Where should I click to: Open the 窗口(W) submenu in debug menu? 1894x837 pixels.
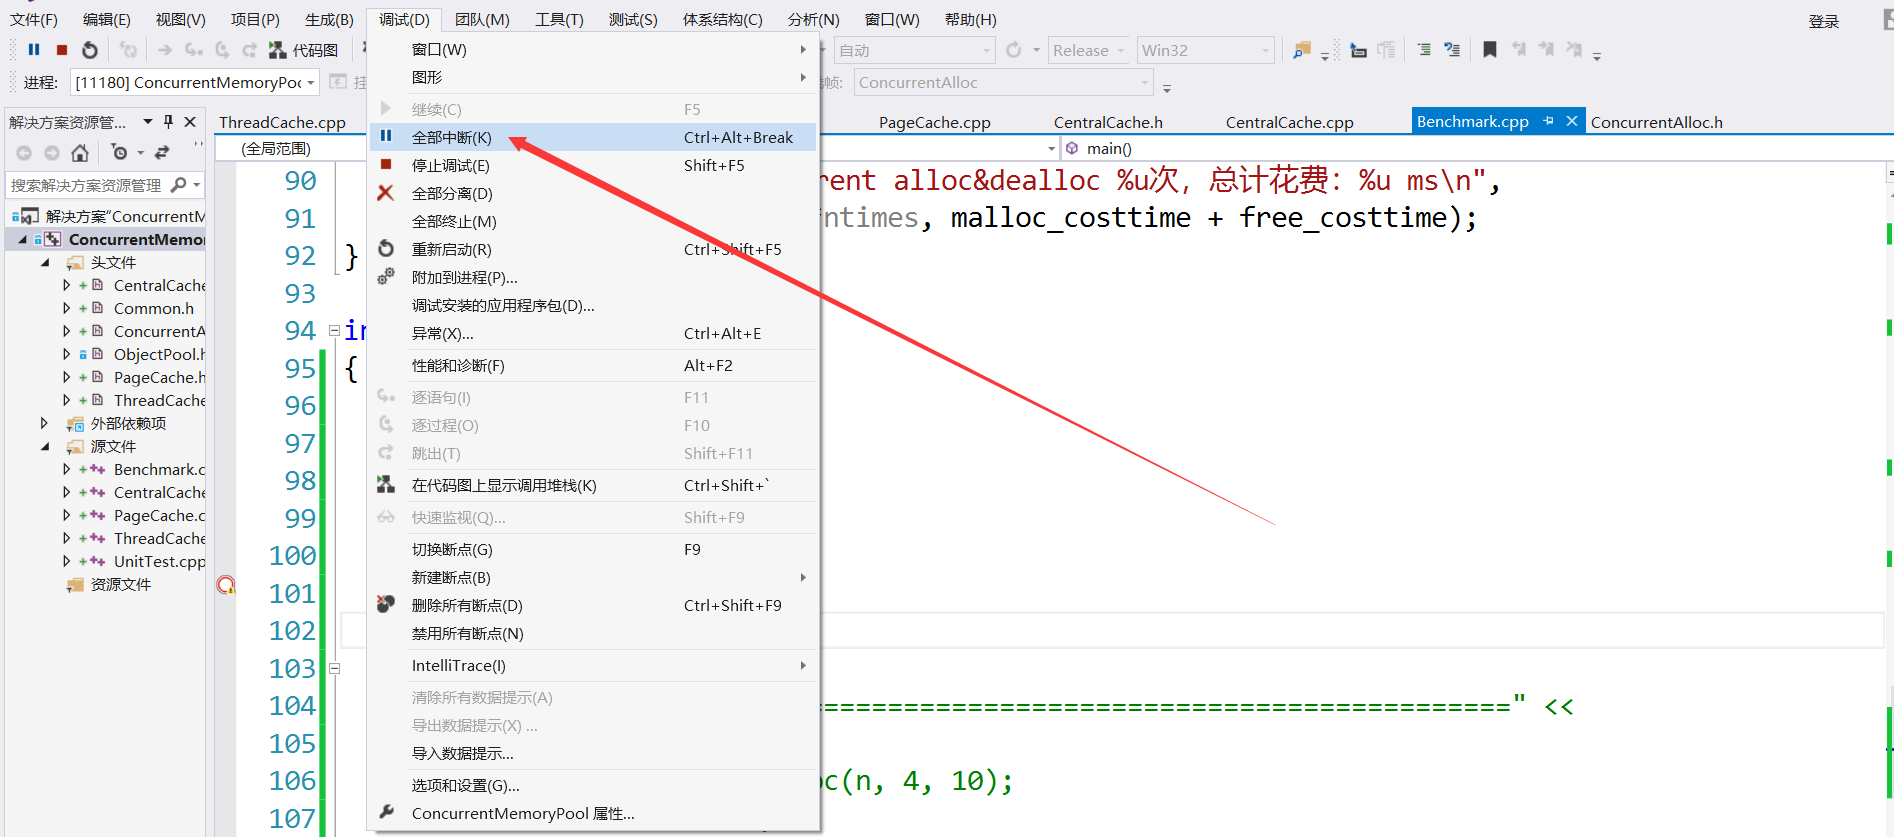[594, 49]
